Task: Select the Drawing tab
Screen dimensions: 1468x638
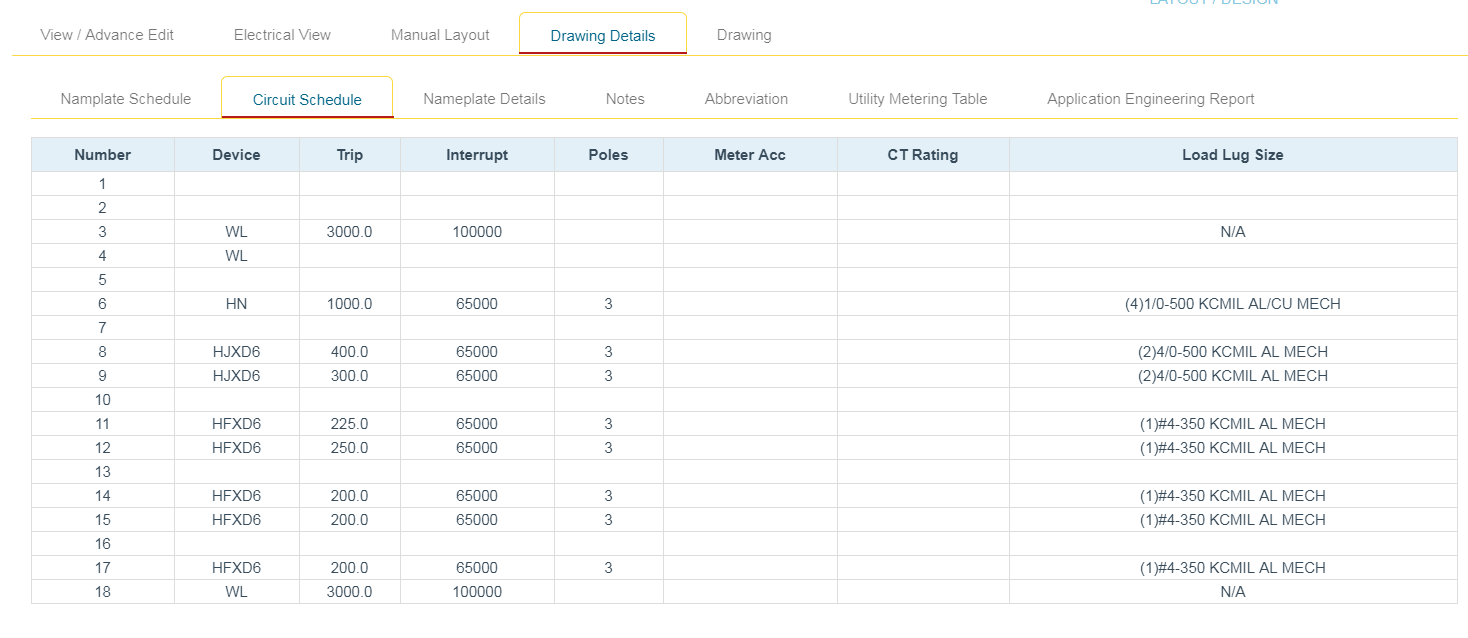Action: (x=743, y=34)
